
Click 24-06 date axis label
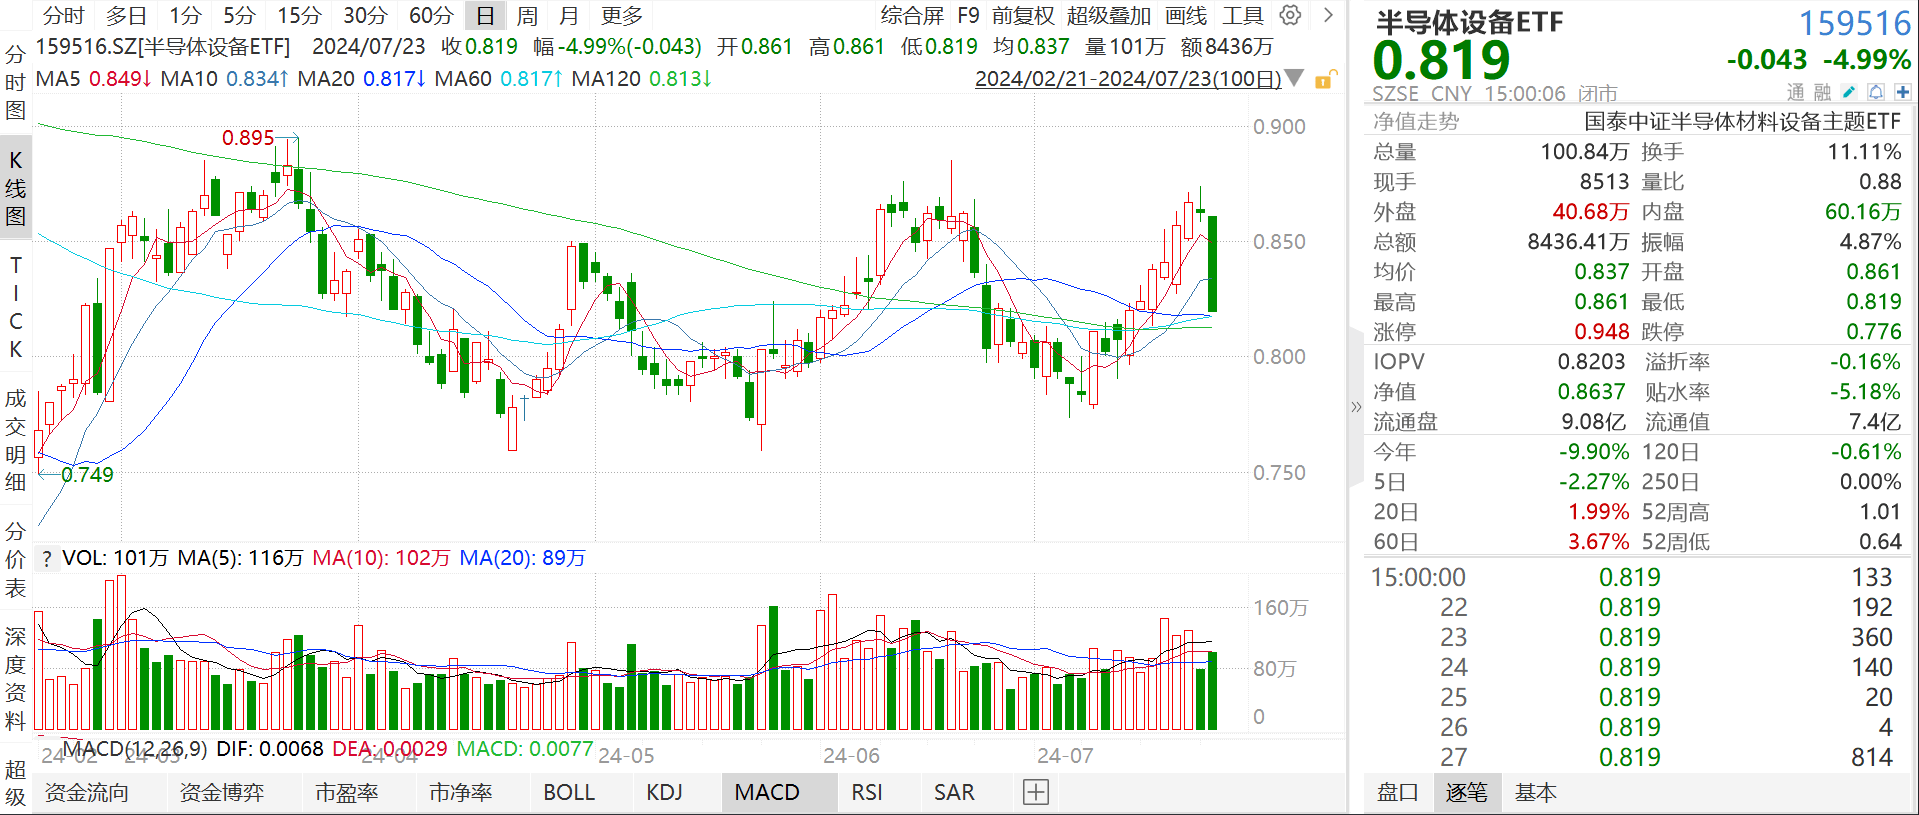click(851, 756)
